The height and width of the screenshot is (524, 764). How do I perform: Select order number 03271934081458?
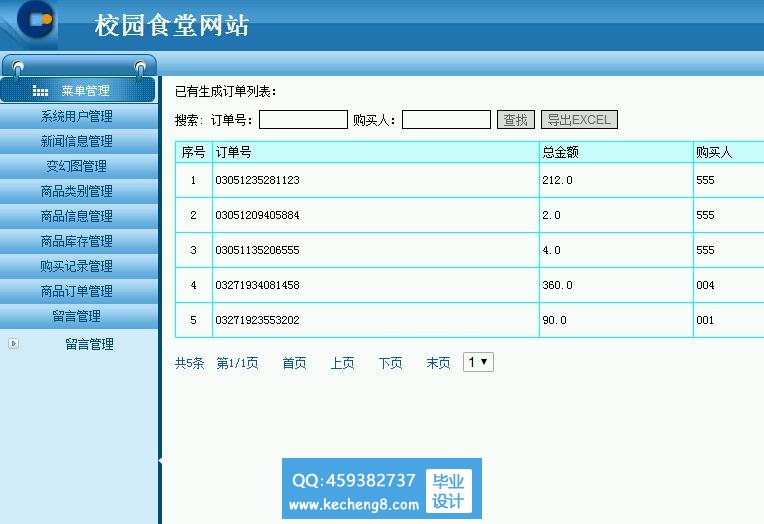257,286
